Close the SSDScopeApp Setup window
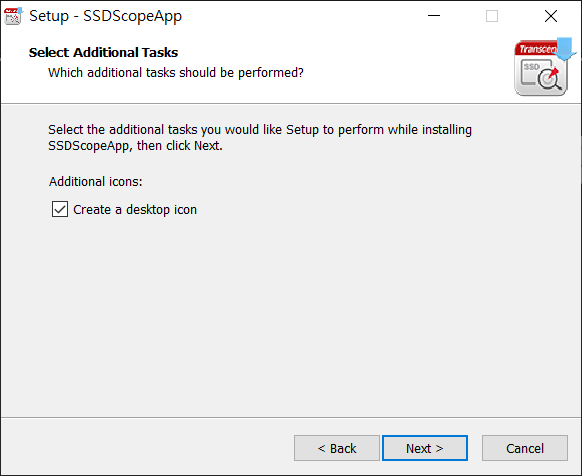 550,16
